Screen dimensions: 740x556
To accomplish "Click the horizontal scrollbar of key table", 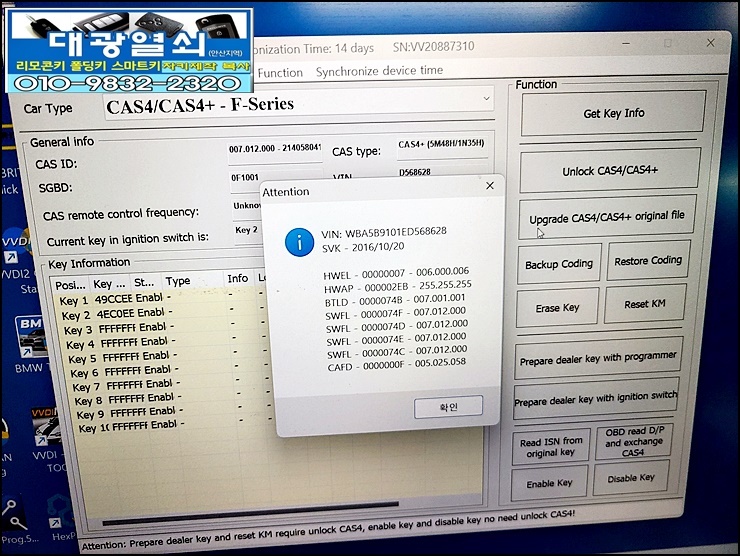I will [250, 515].
